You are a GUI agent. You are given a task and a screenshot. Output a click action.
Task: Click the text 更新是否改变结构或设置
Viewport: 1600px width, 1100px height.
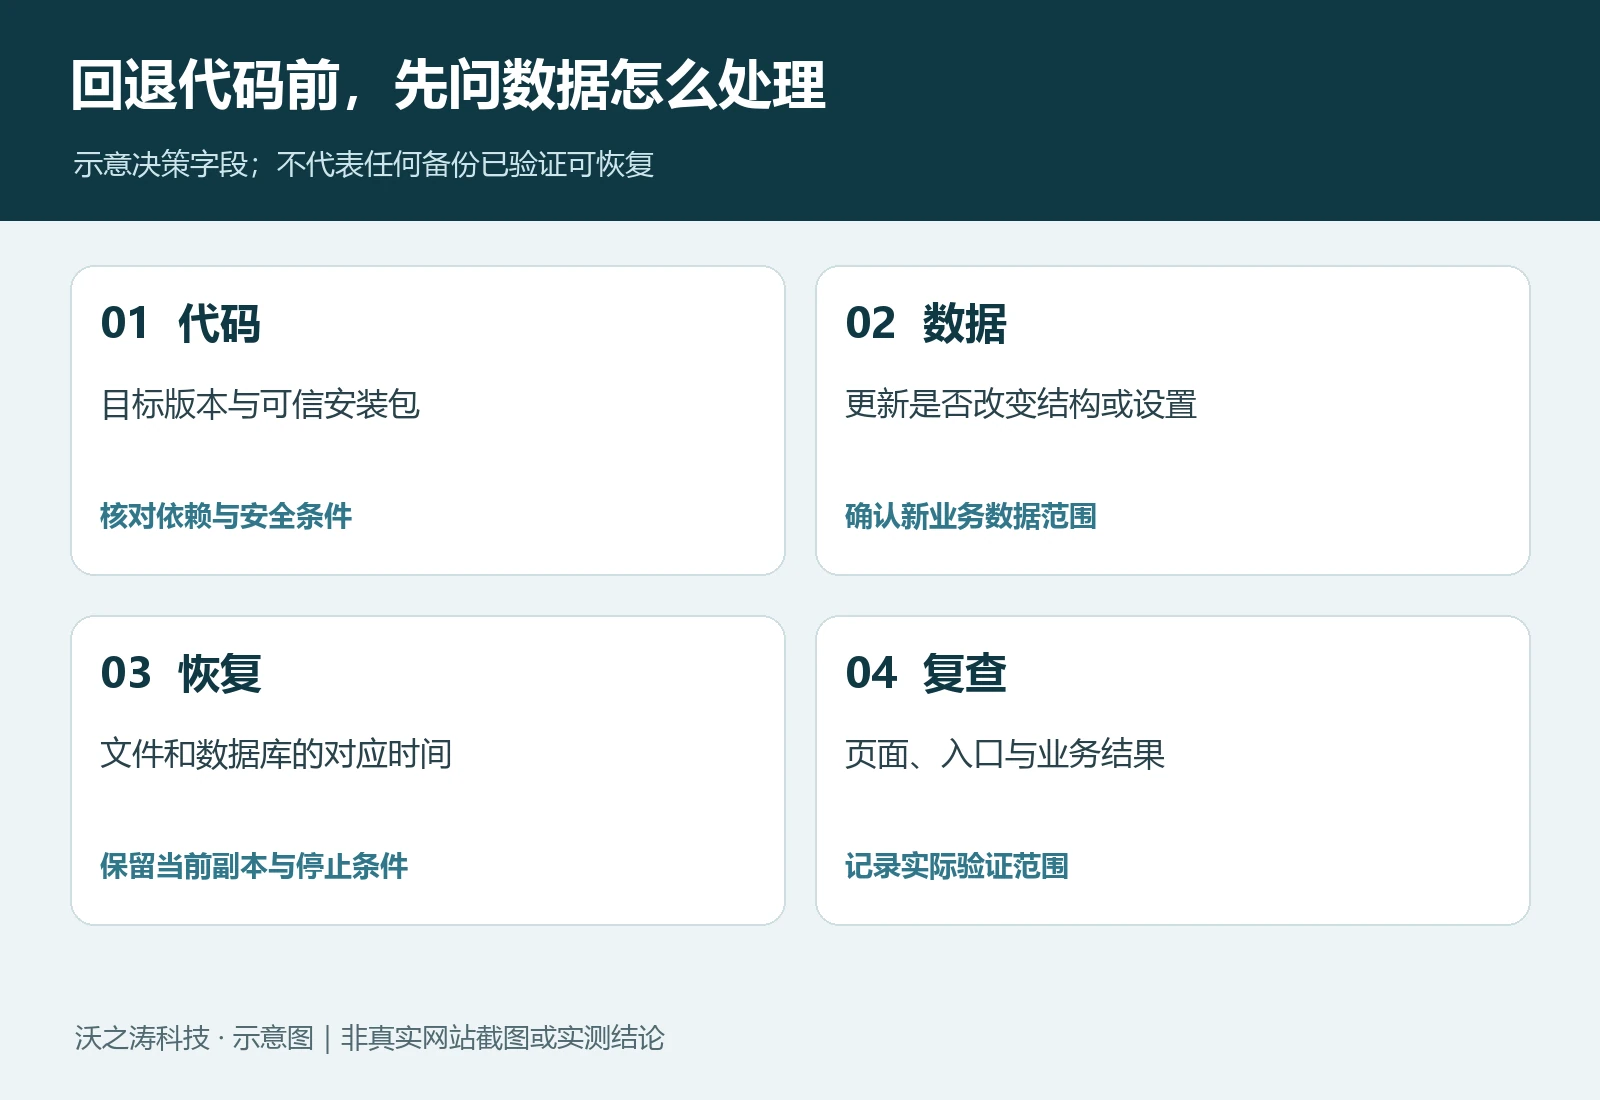1021,404
